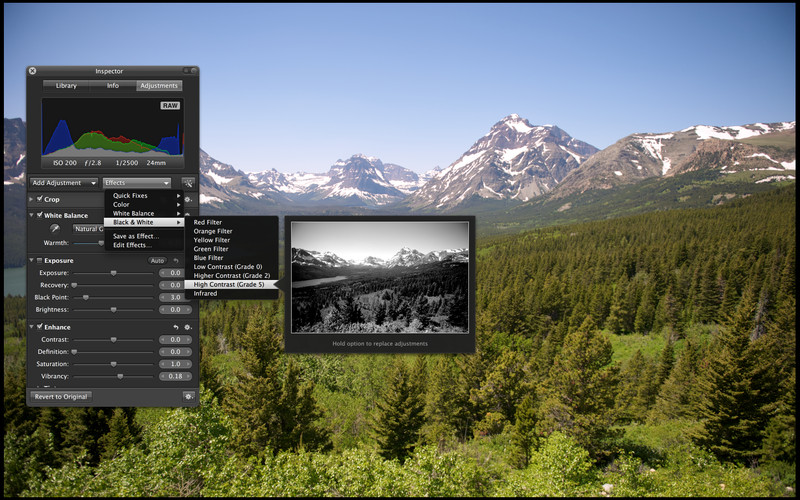Open the Enhance section gear menu

point(188,327)
